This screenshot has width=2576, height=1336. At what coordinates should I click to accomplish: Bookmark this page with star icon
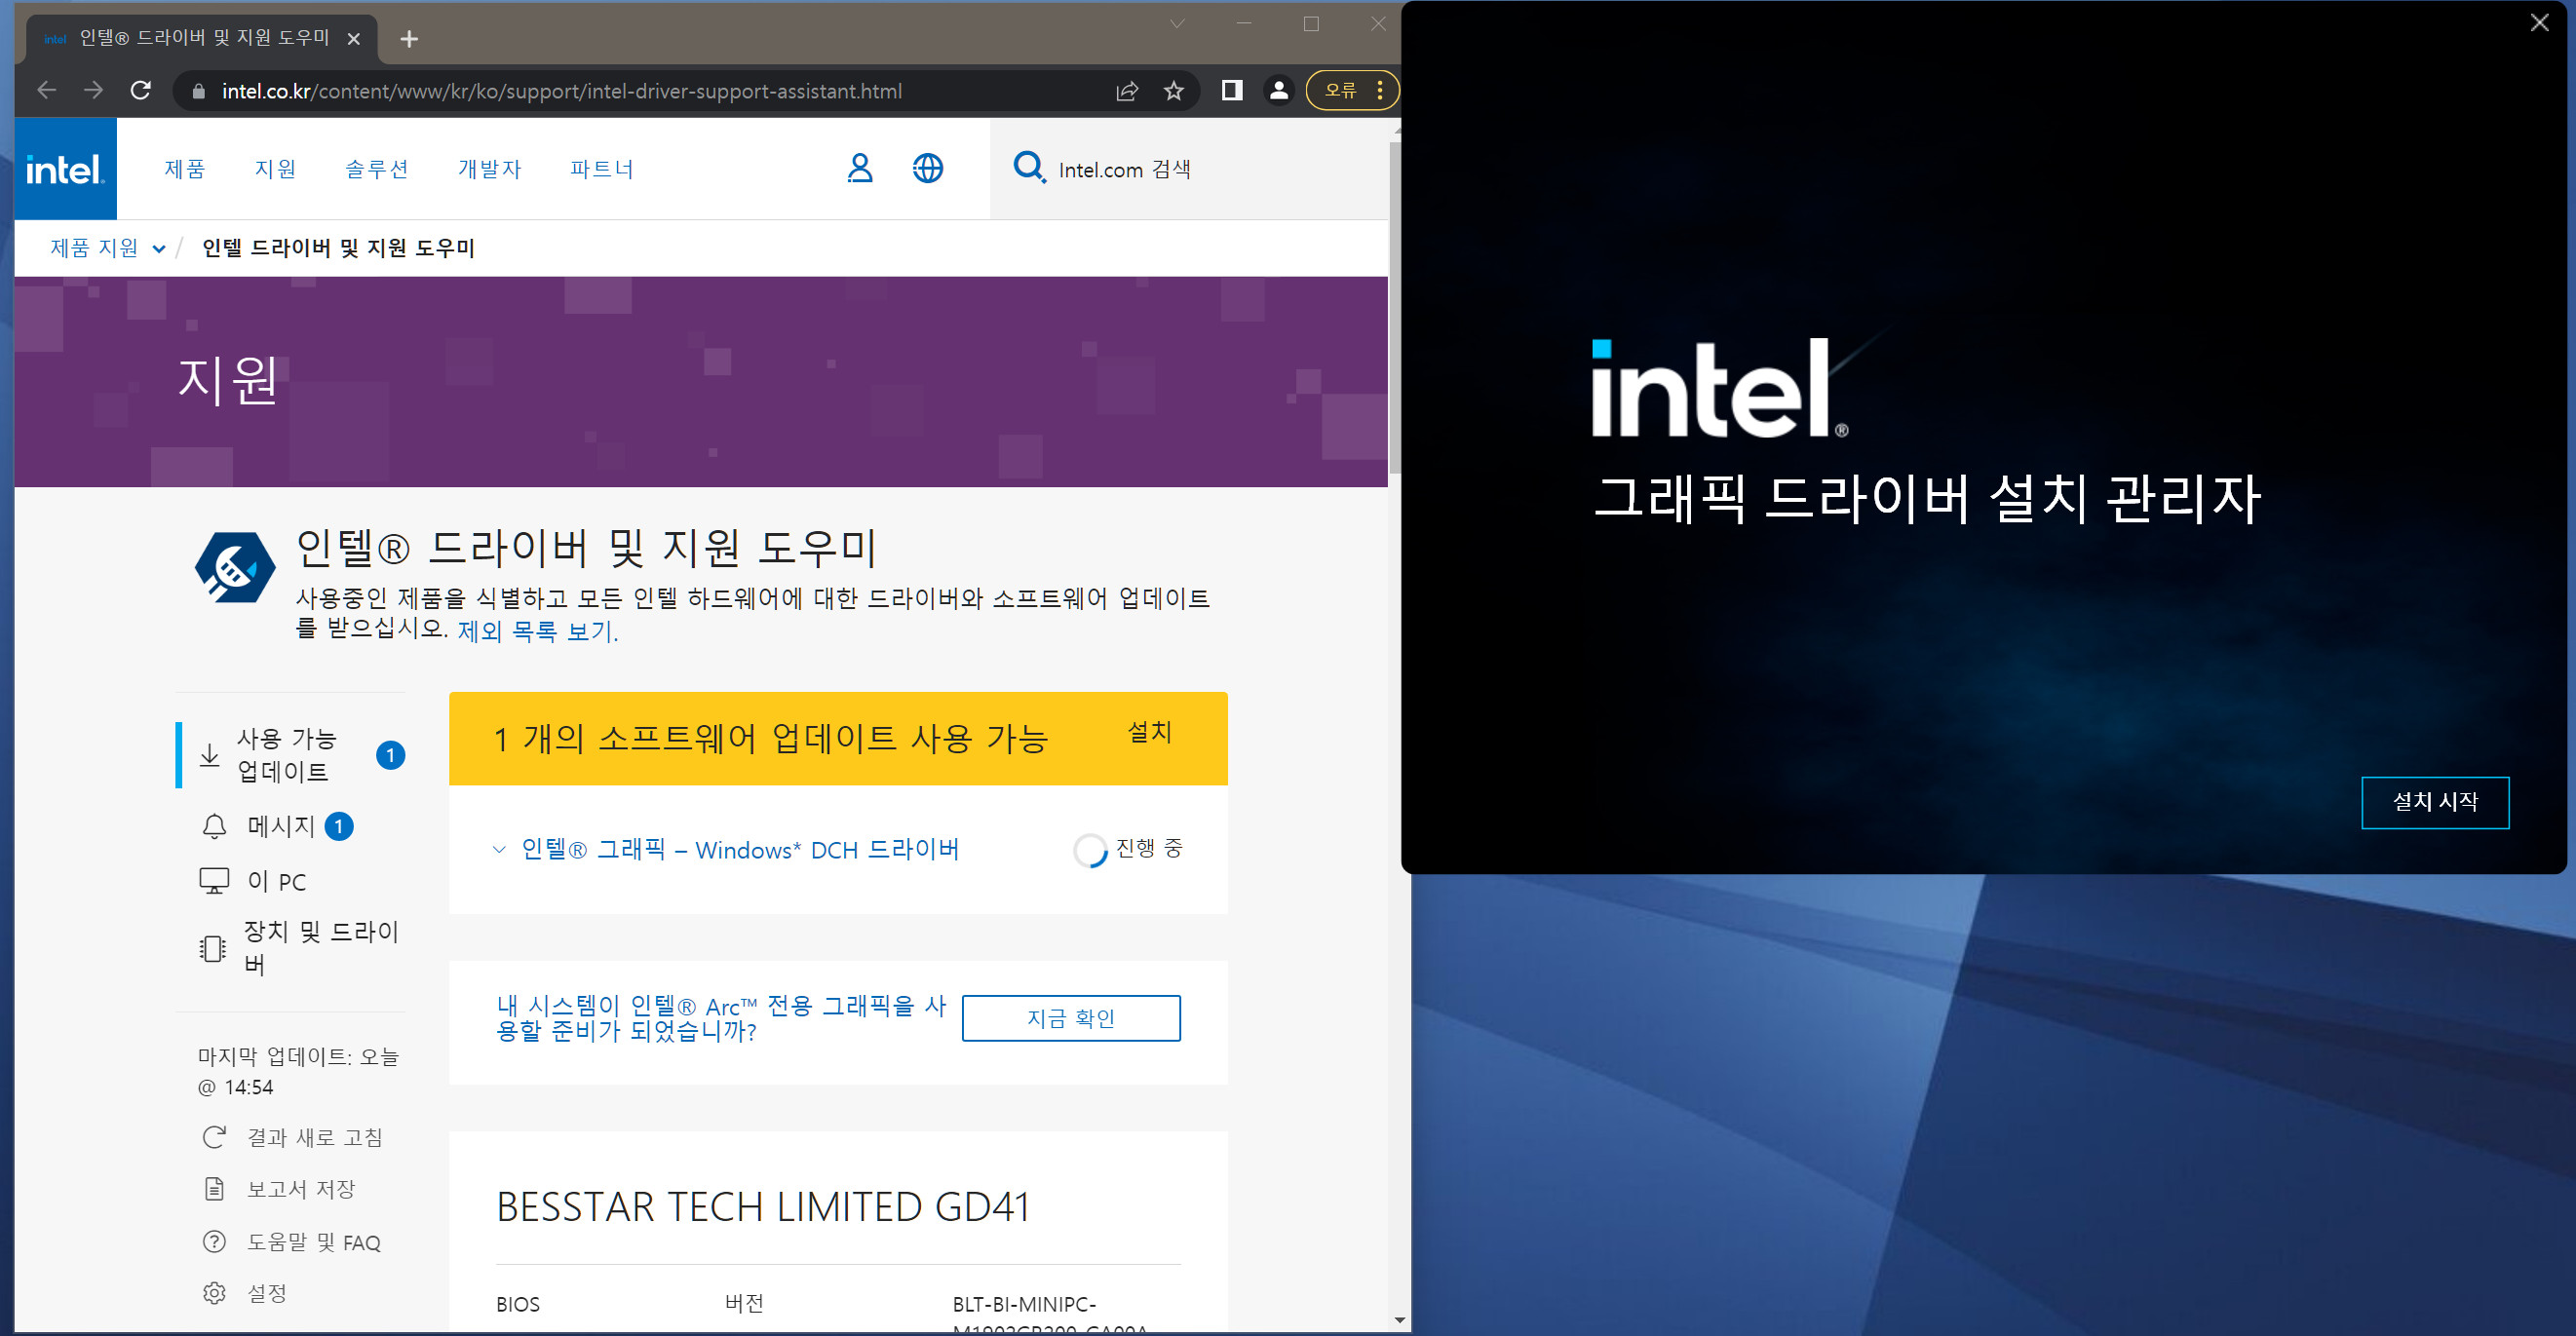pyautogui.click(x=1174, y=91)
